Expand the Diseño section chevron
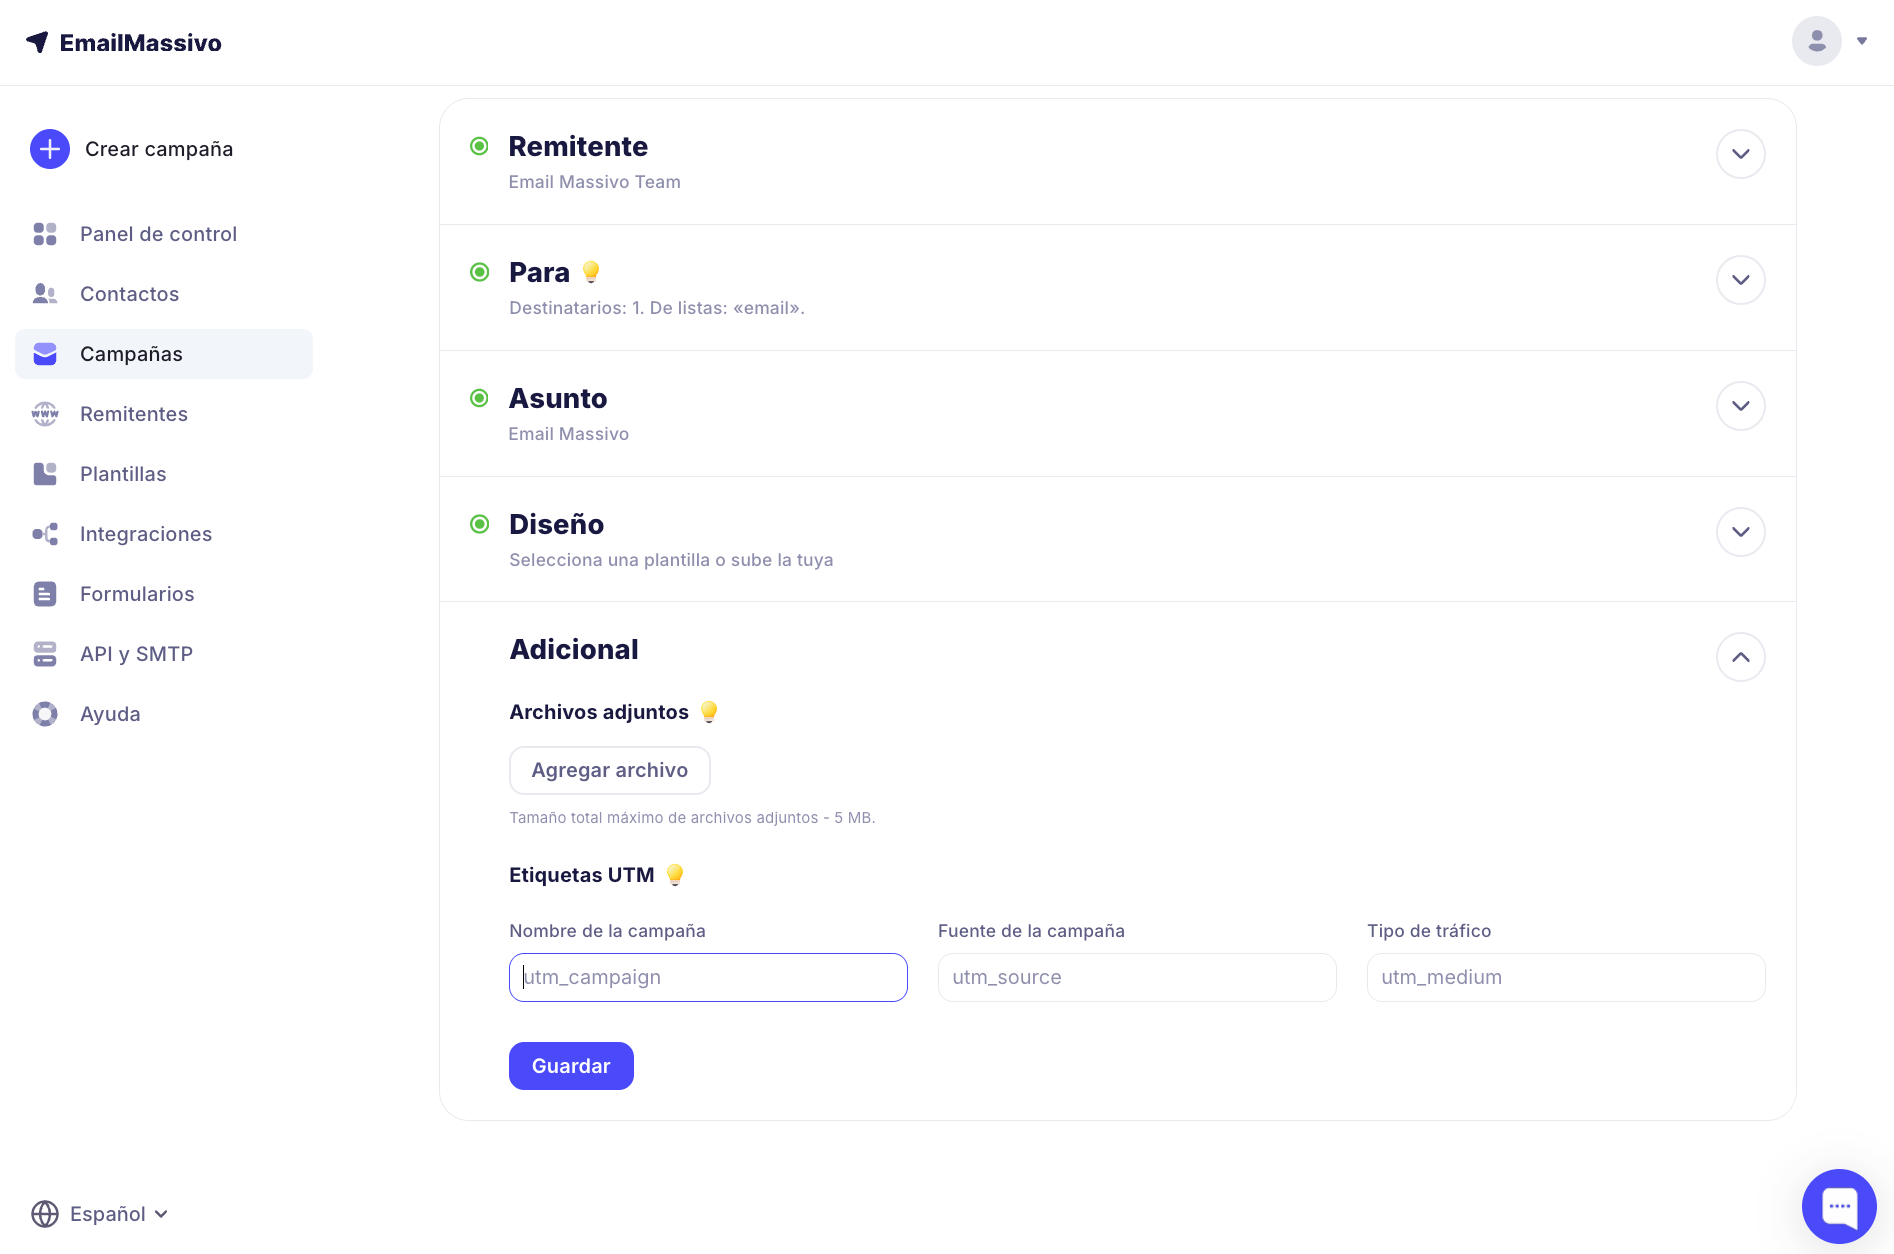The width and height of the screenshot is (1894, 1254). [1740, 532]
